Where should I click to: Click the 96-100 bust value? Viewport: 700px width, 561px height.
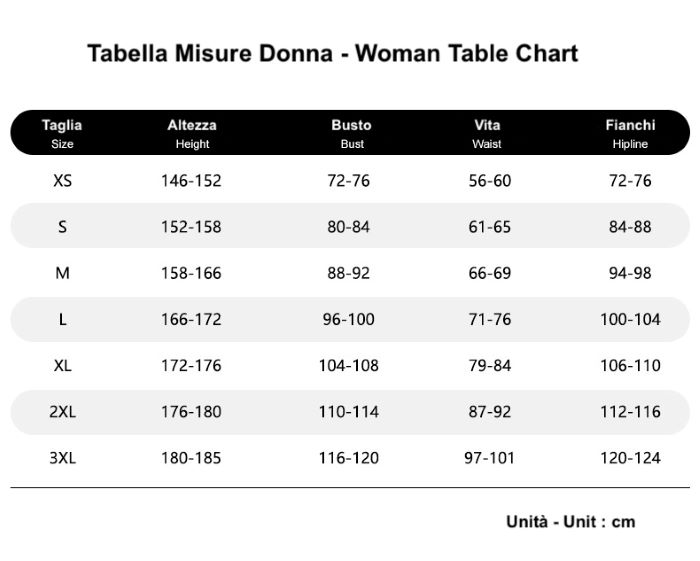[349, 320]
